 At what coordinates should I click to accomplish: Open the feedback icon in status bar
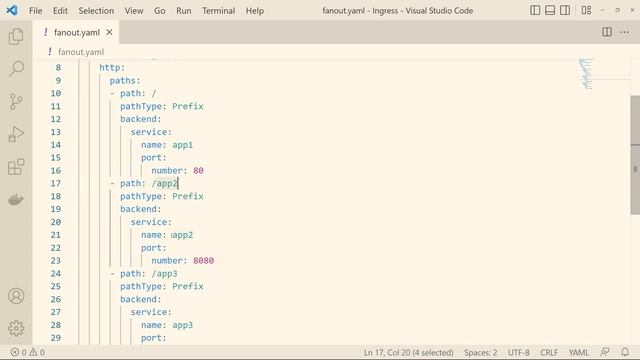[x=605, y=352]
